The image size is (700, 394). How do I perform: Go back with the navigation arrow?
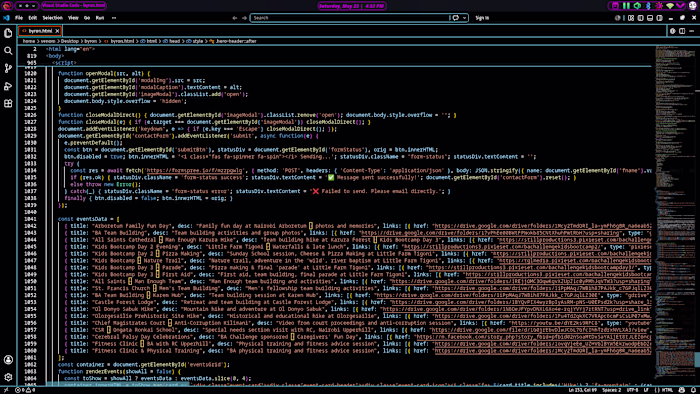coord(235,18)
